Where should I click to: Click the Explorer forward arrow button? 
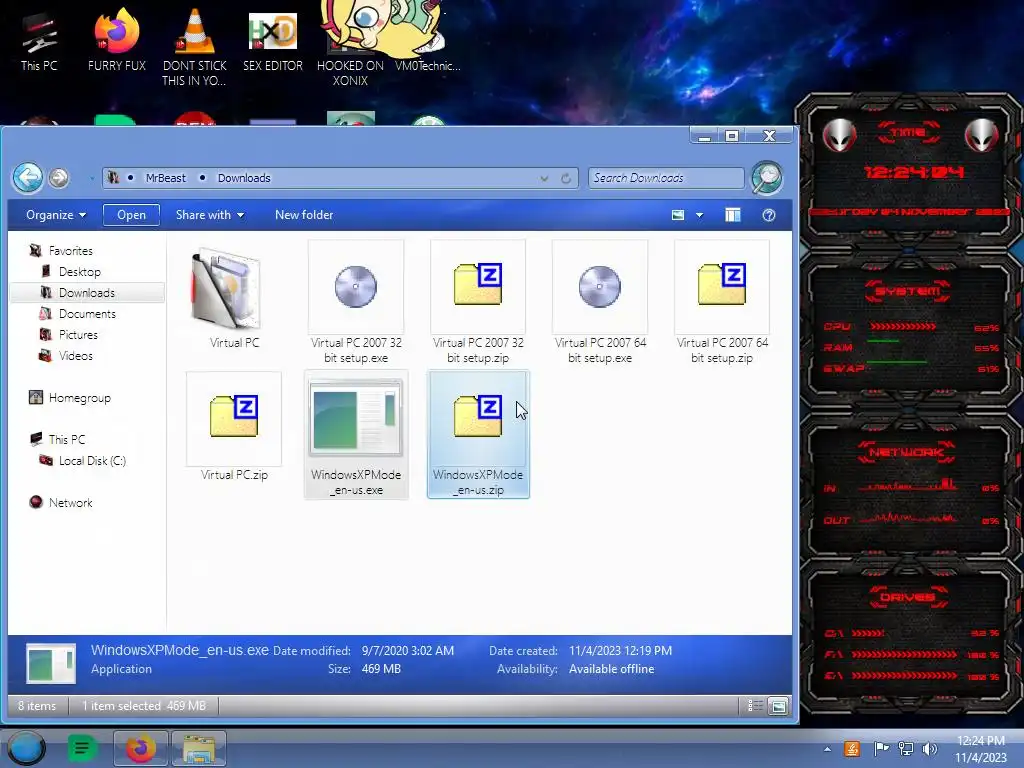pyautogui.click(x=59, y=178)
